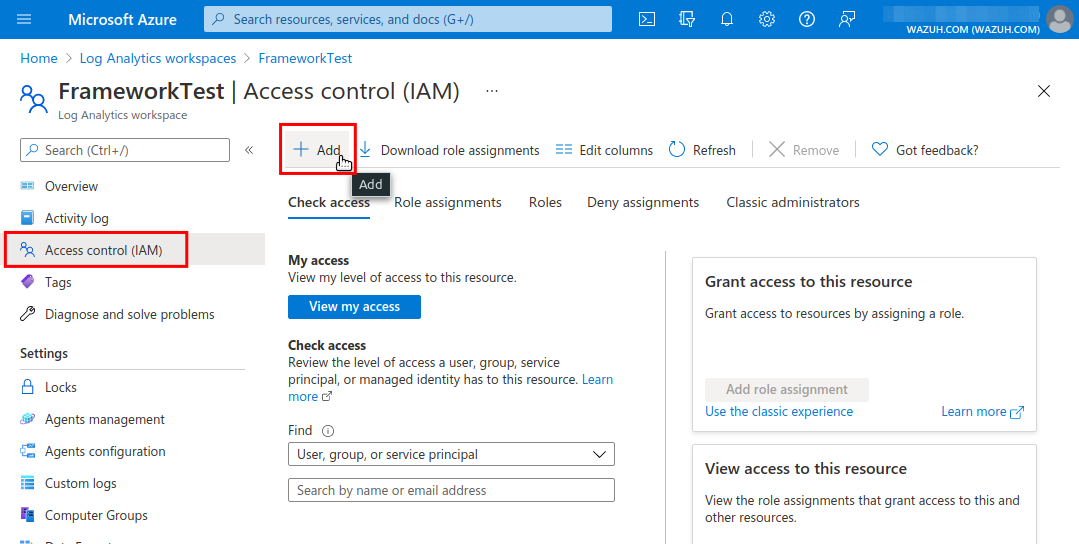
Task: Focus the sidebar Search (Ctrl+/) box
Action: pos(125,150)
